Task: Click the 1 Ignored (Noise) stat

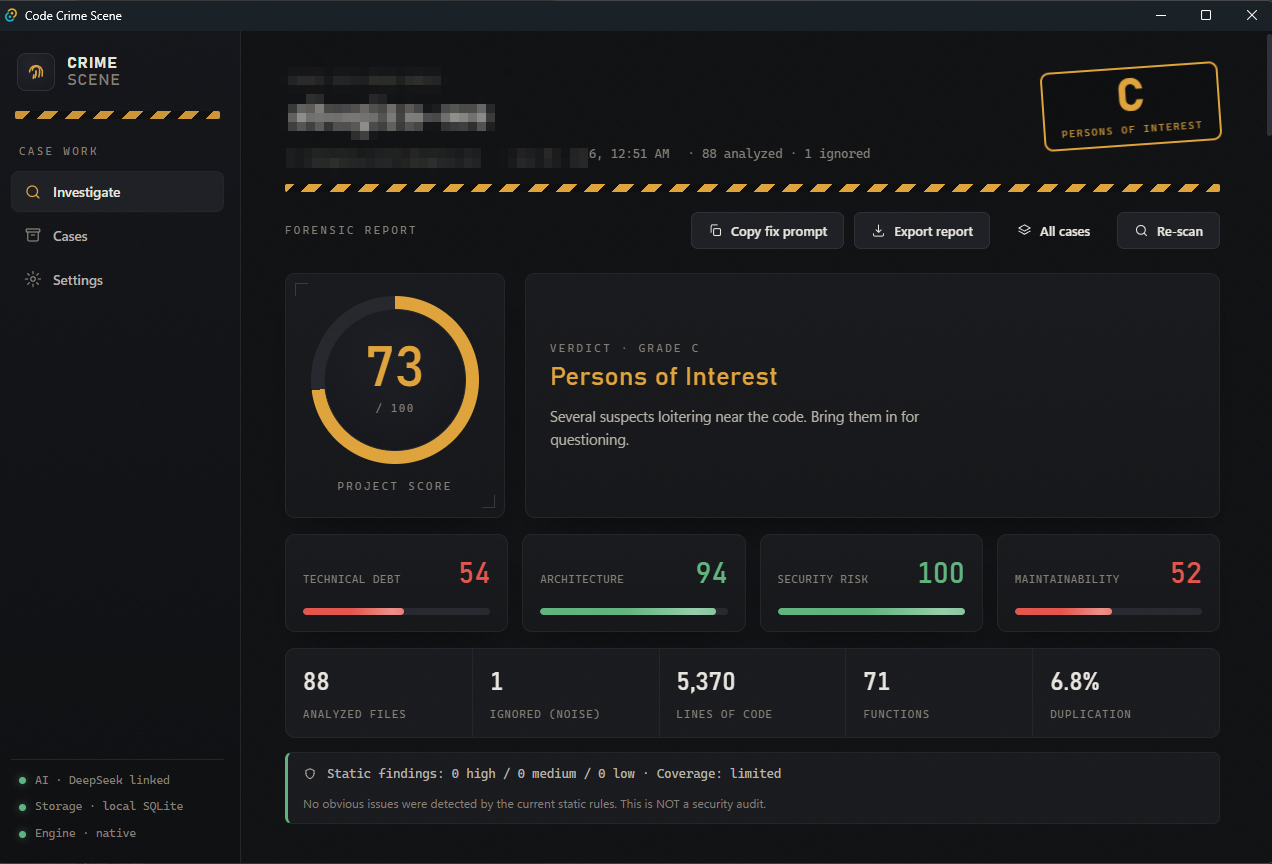Action: click(566, 693)
